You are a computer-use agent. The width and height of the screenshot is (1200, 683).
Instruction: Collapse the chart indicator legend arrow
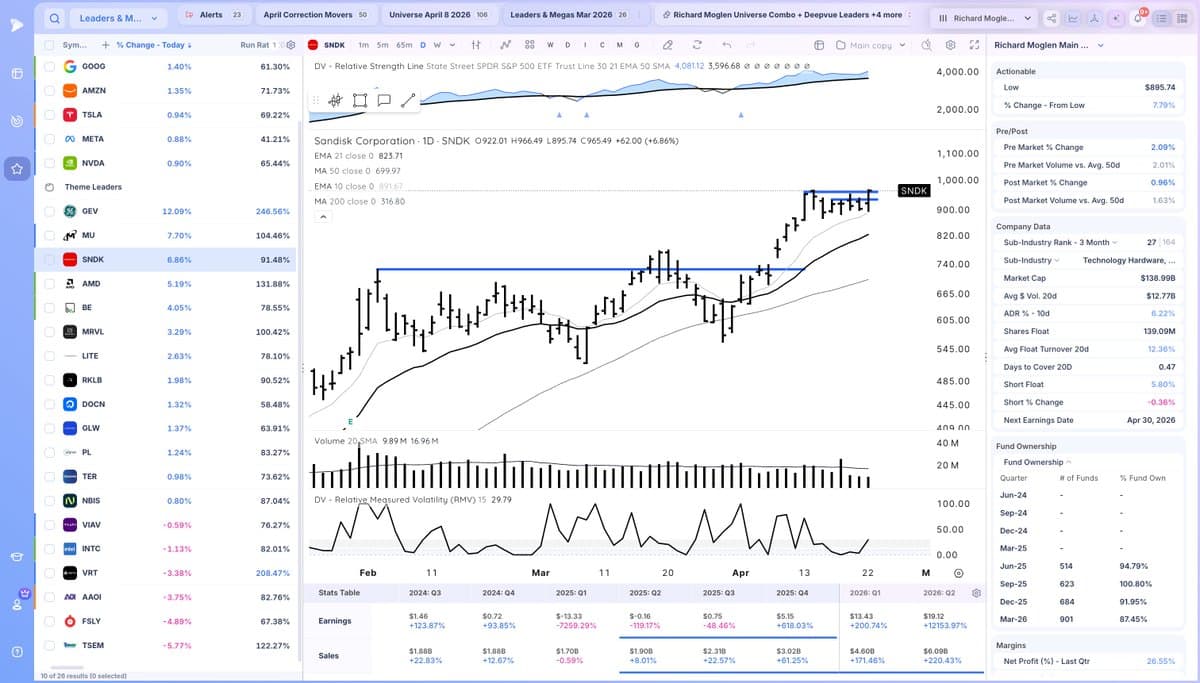[x=323, y=217]
